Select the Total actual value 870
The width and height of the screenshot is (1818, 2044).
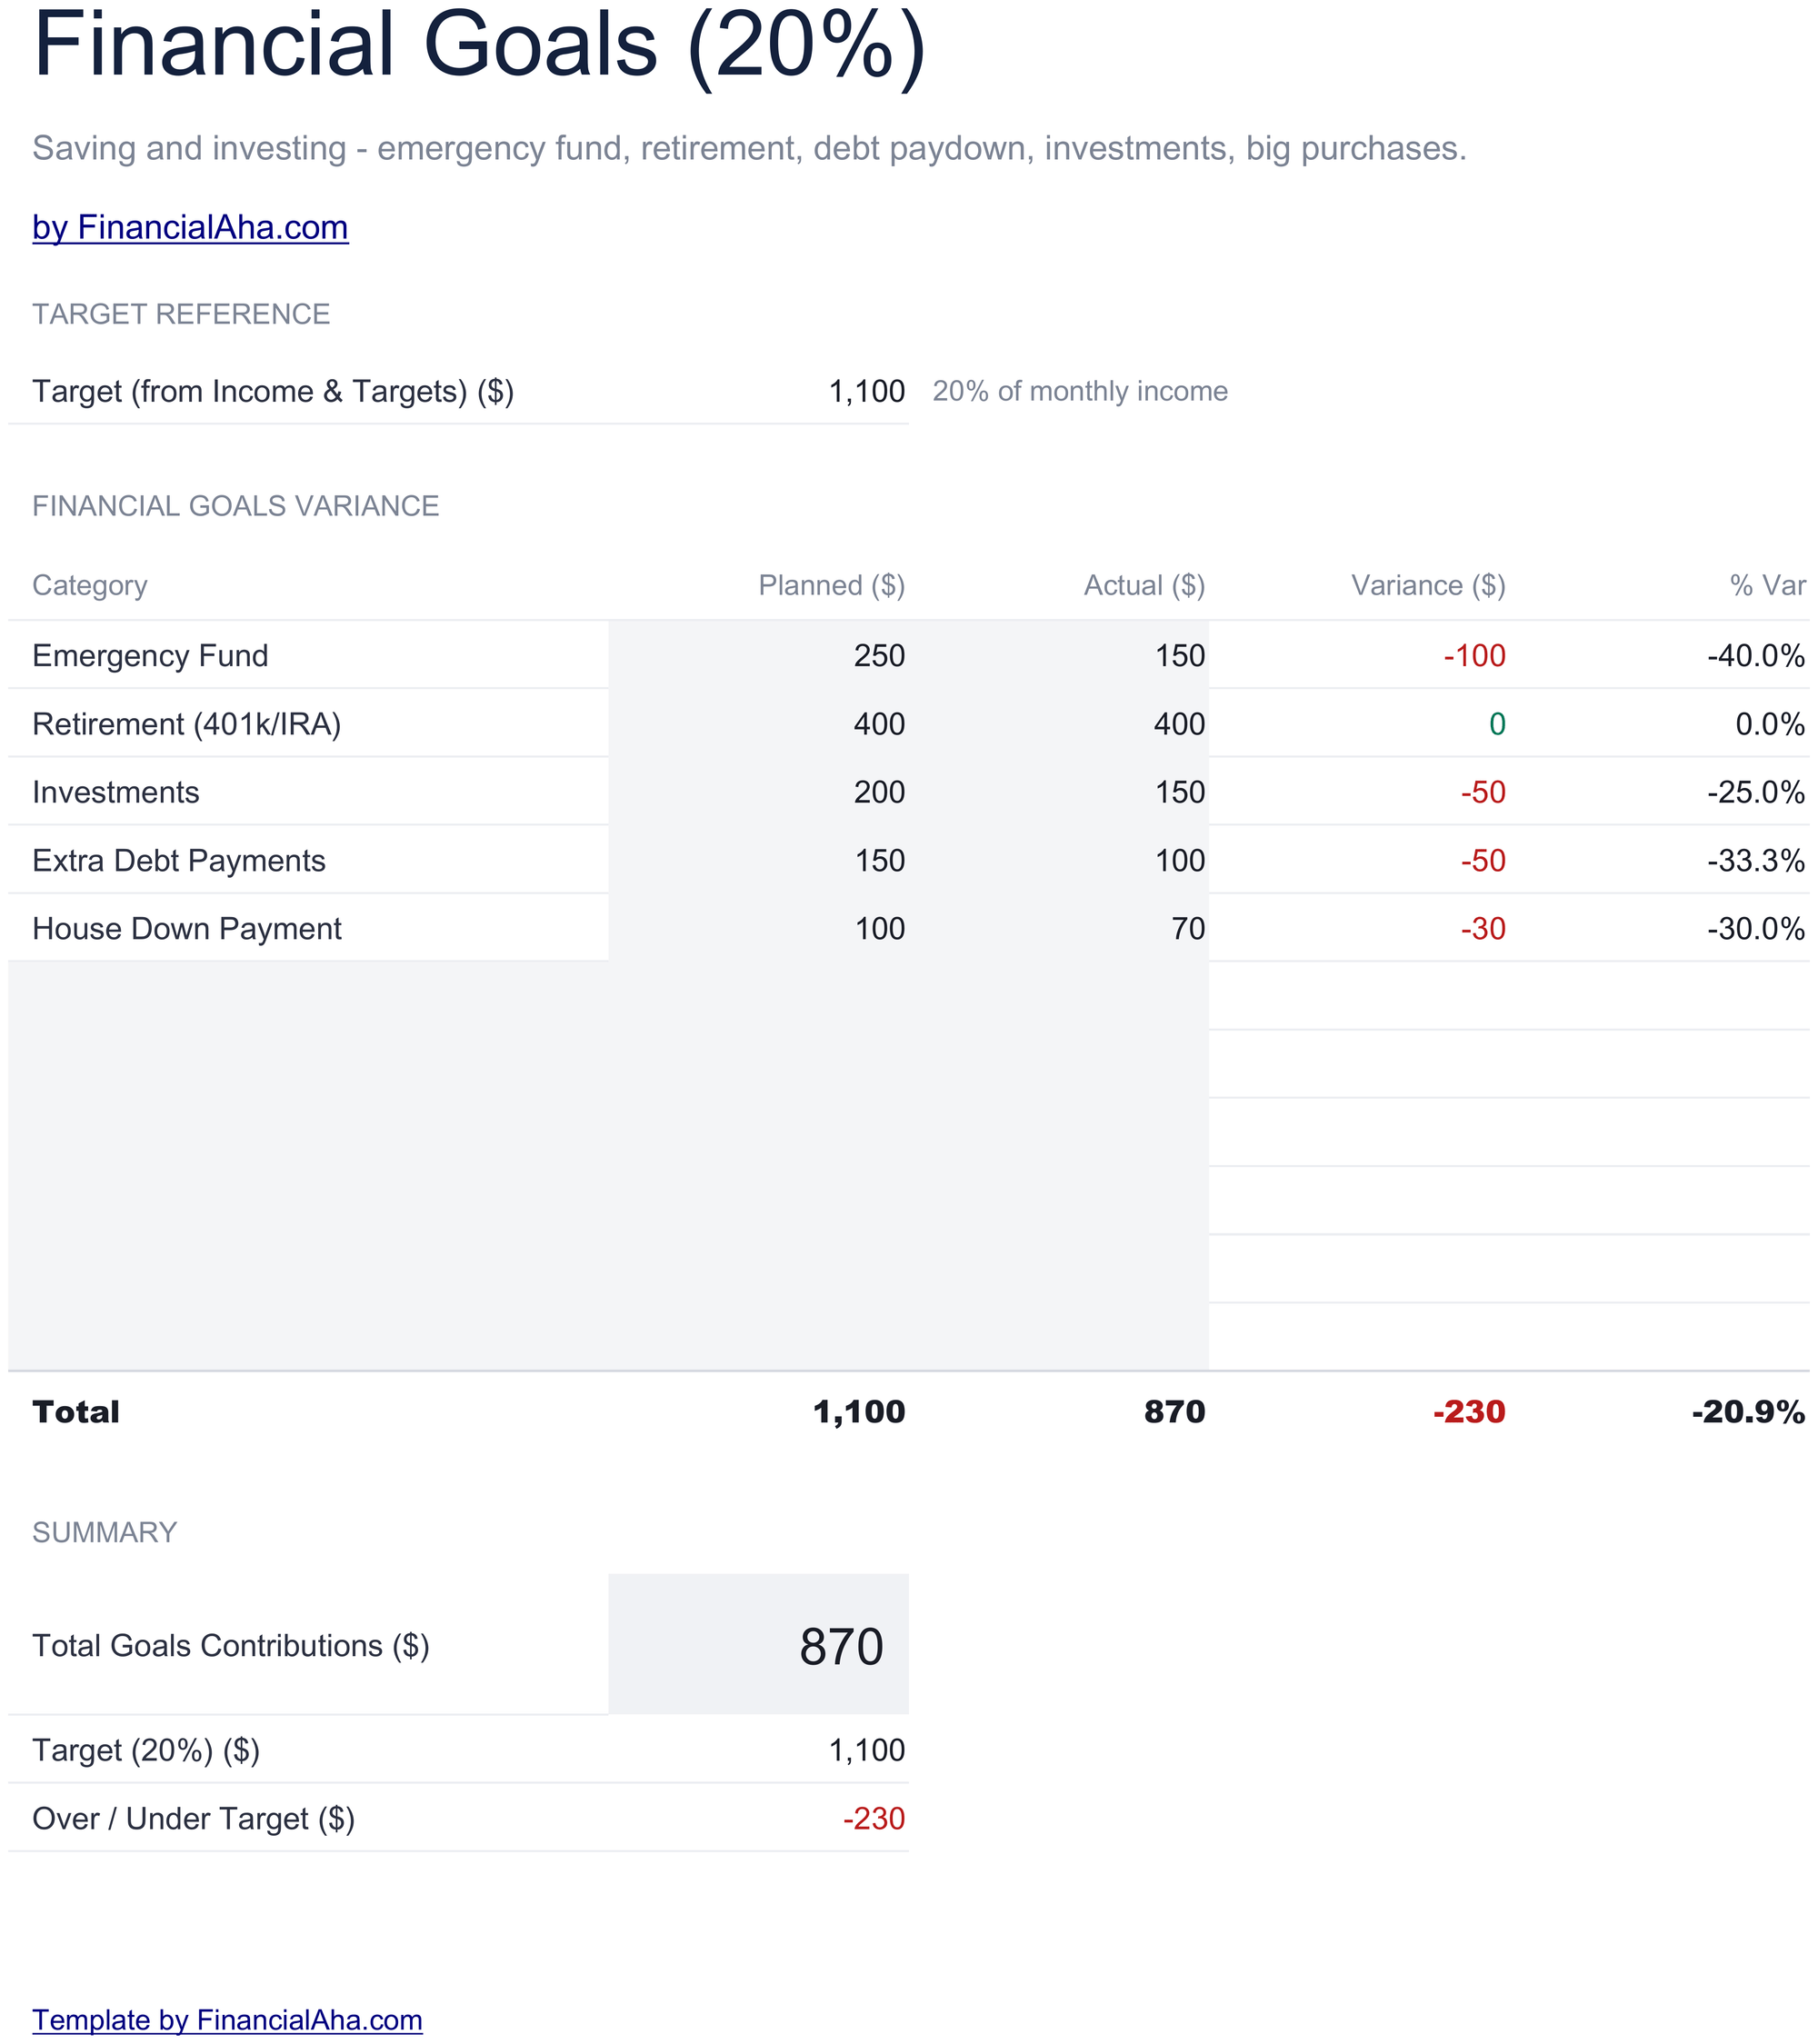click(x=1175, y=1412)
